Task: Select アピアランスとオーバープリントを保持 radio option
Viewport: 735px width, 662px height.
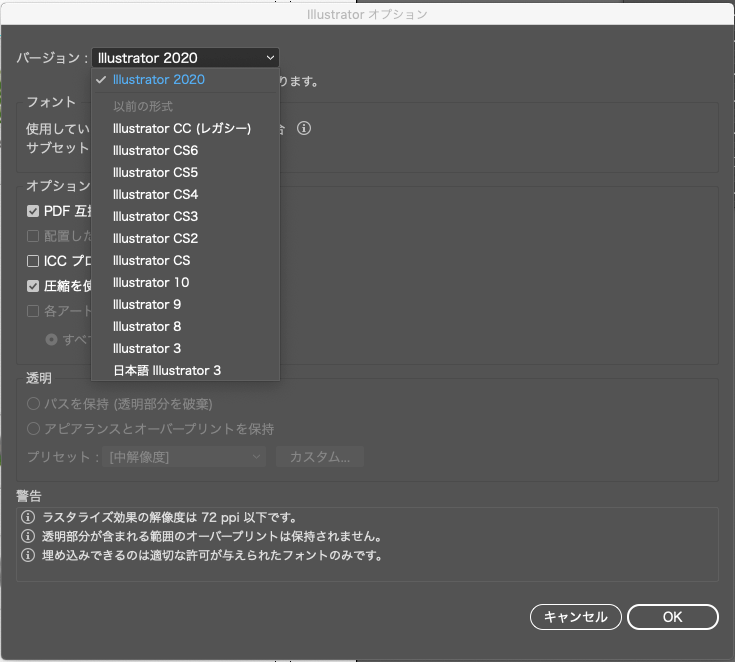Action: pyautogui.click(x=33, y=429)
